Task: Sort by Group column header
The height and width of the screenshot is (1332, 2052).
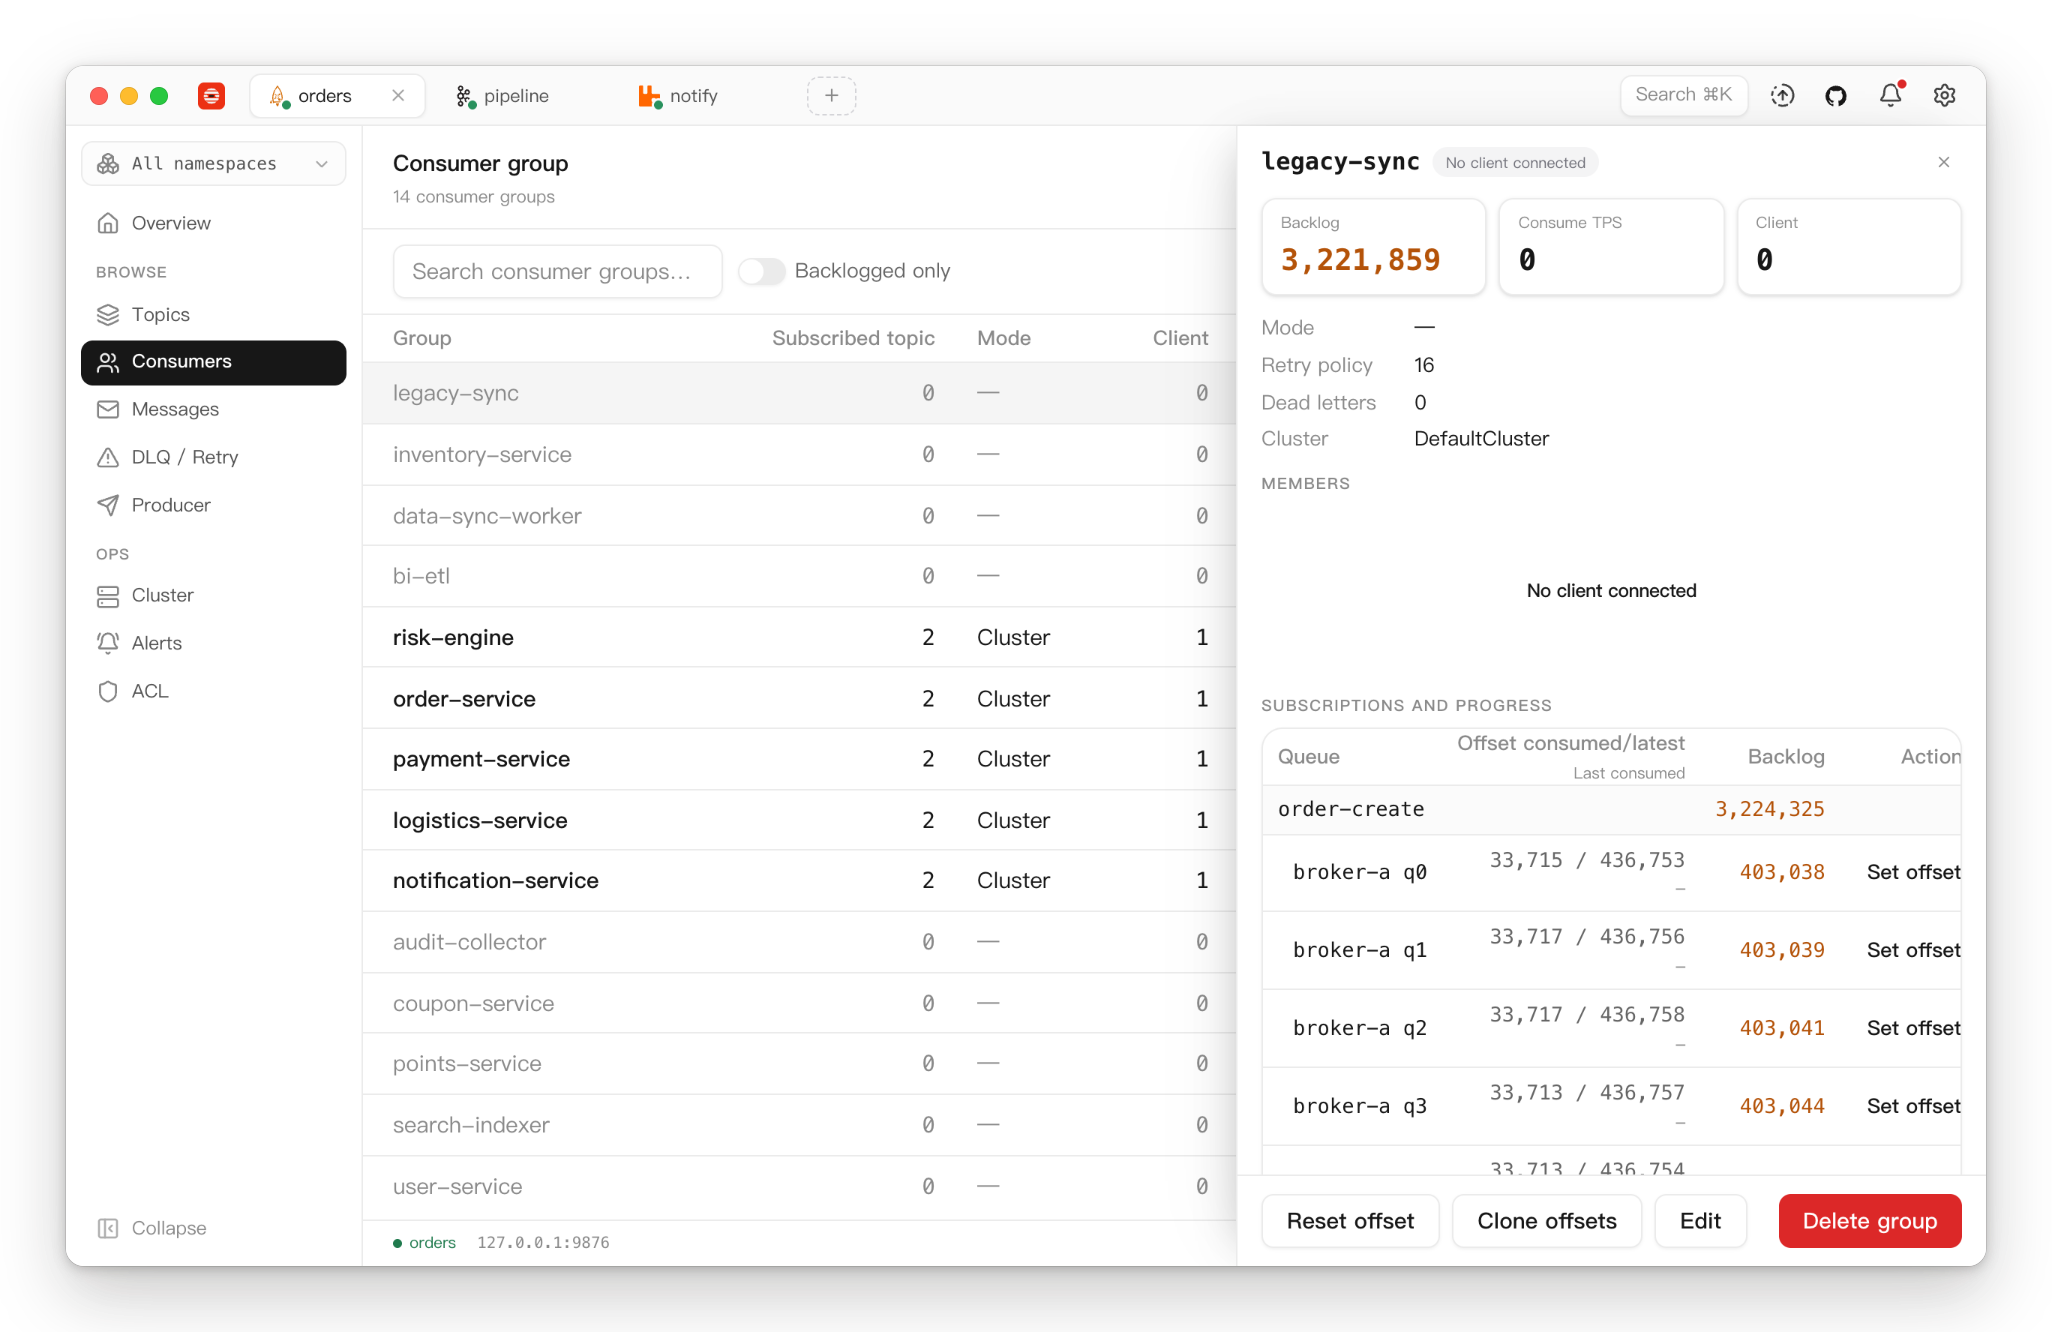Action: (x=422, y=339)
